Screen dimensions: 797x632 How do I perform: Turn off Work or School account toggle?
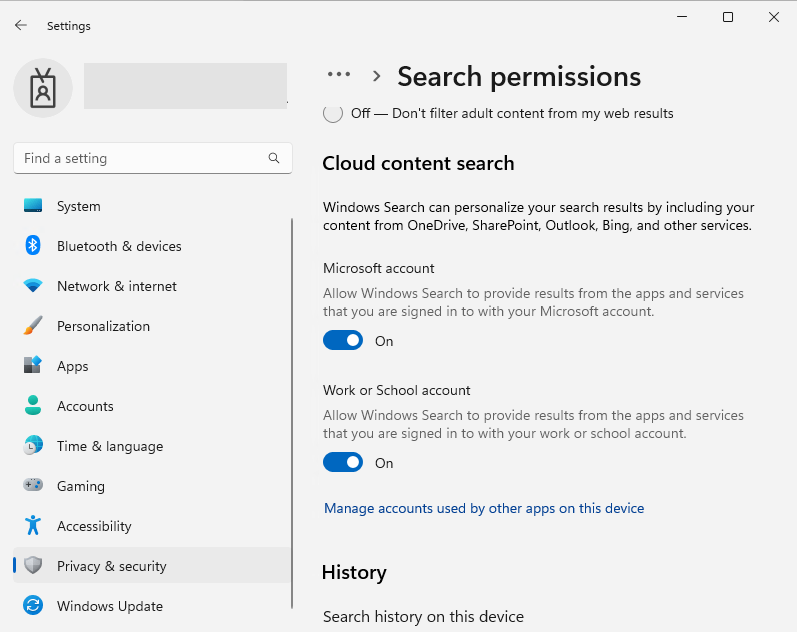[x=343, y=463]
